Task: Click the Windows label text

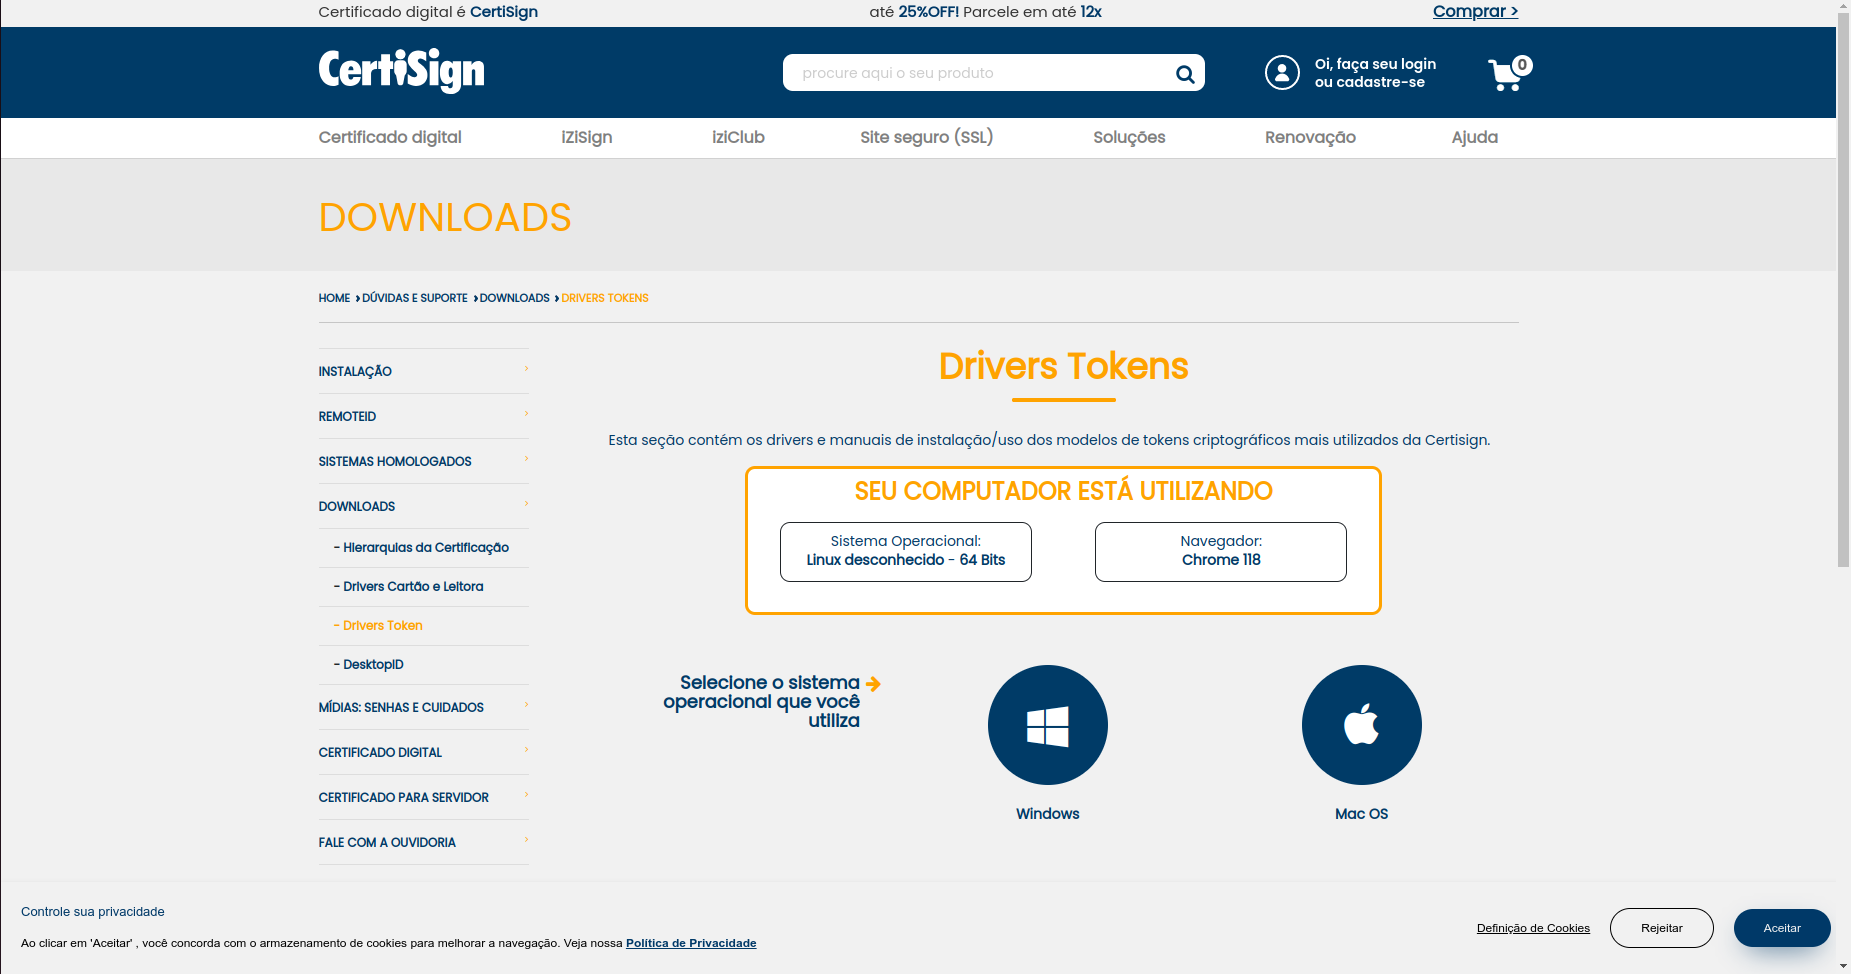Action: 1048,814
